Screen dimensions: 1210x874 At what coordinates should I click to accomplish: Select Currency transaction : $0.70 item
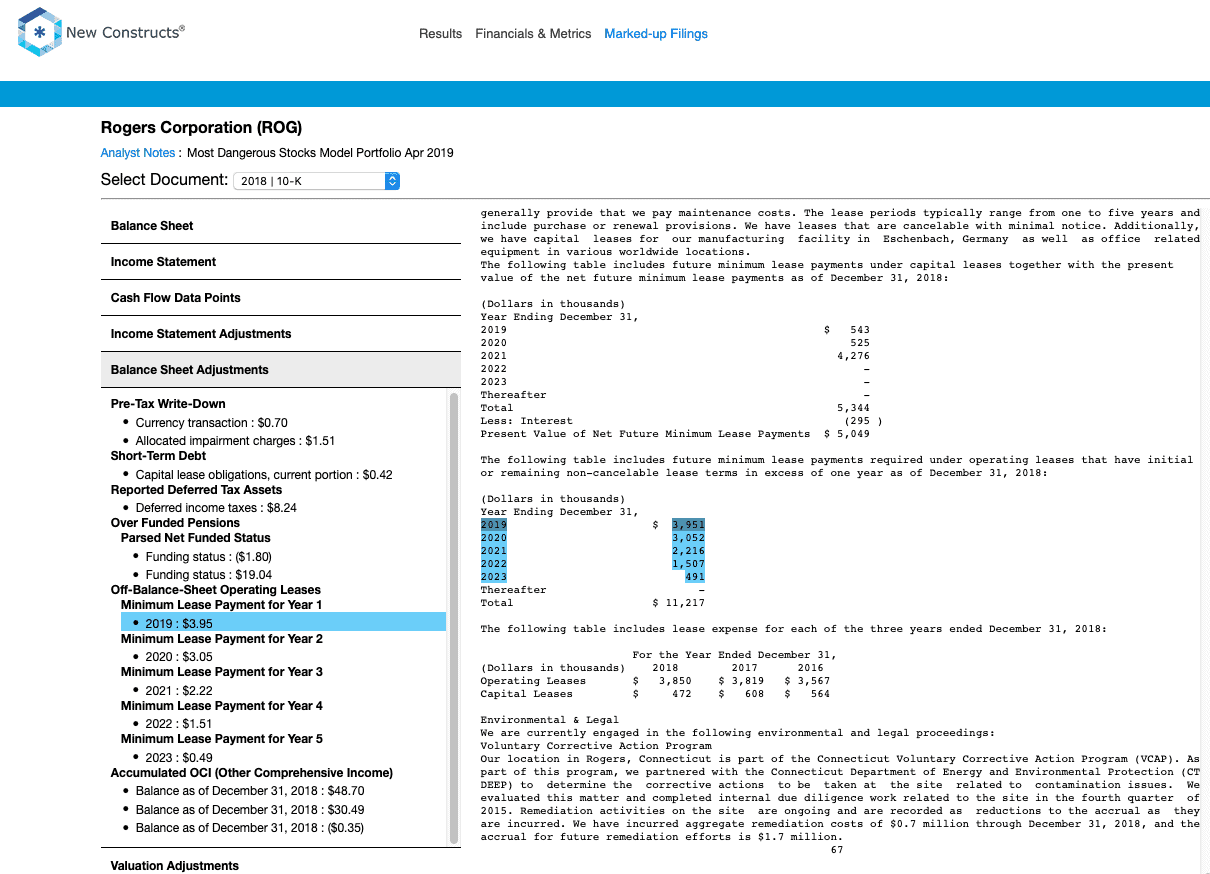click(x=211, y=423)
